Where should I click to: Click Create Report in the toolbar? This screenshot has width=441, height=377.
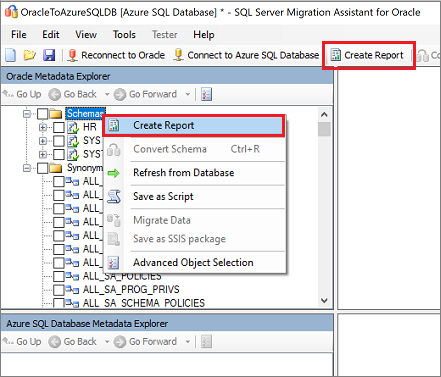(x=367, y=55)
